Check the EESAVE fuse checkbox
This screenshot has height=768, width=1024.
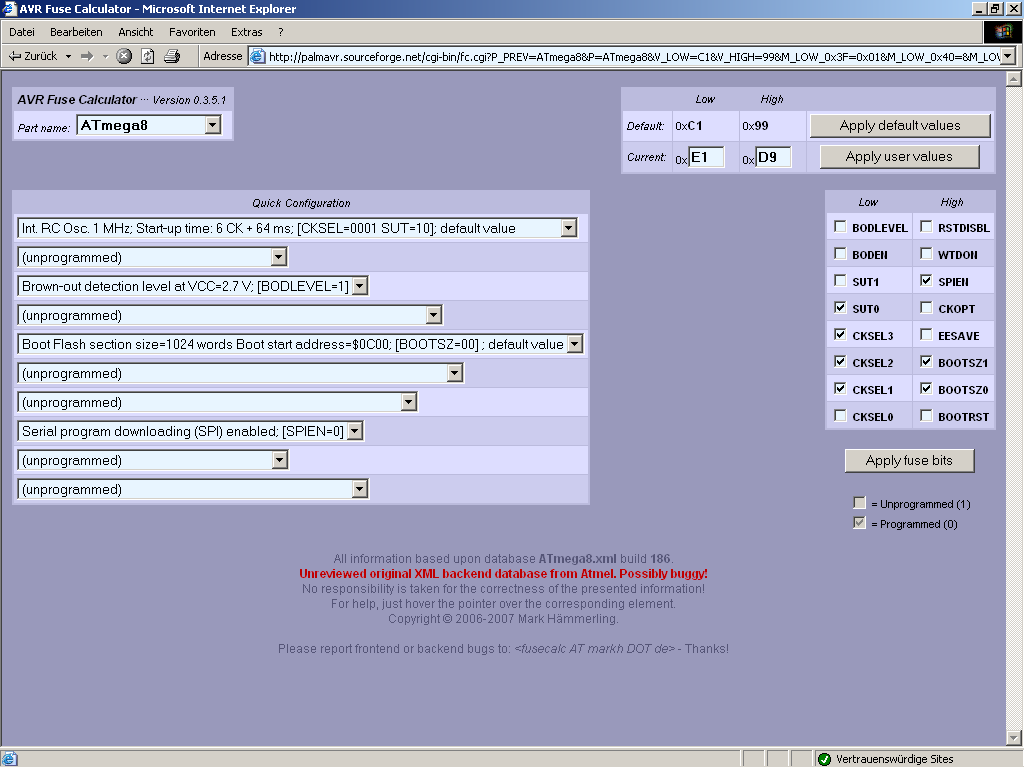(926, 334)
